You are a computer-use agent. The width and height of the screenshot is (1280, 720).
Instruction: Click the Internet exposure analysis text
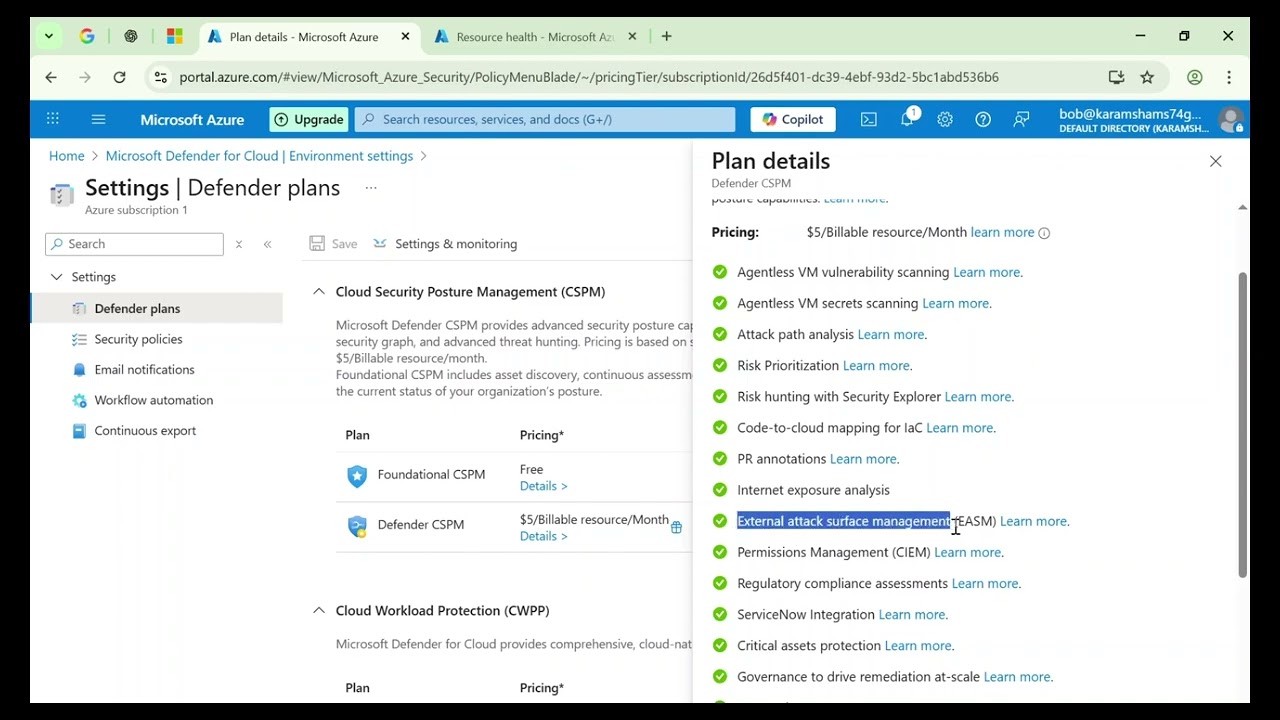(813, 490)
